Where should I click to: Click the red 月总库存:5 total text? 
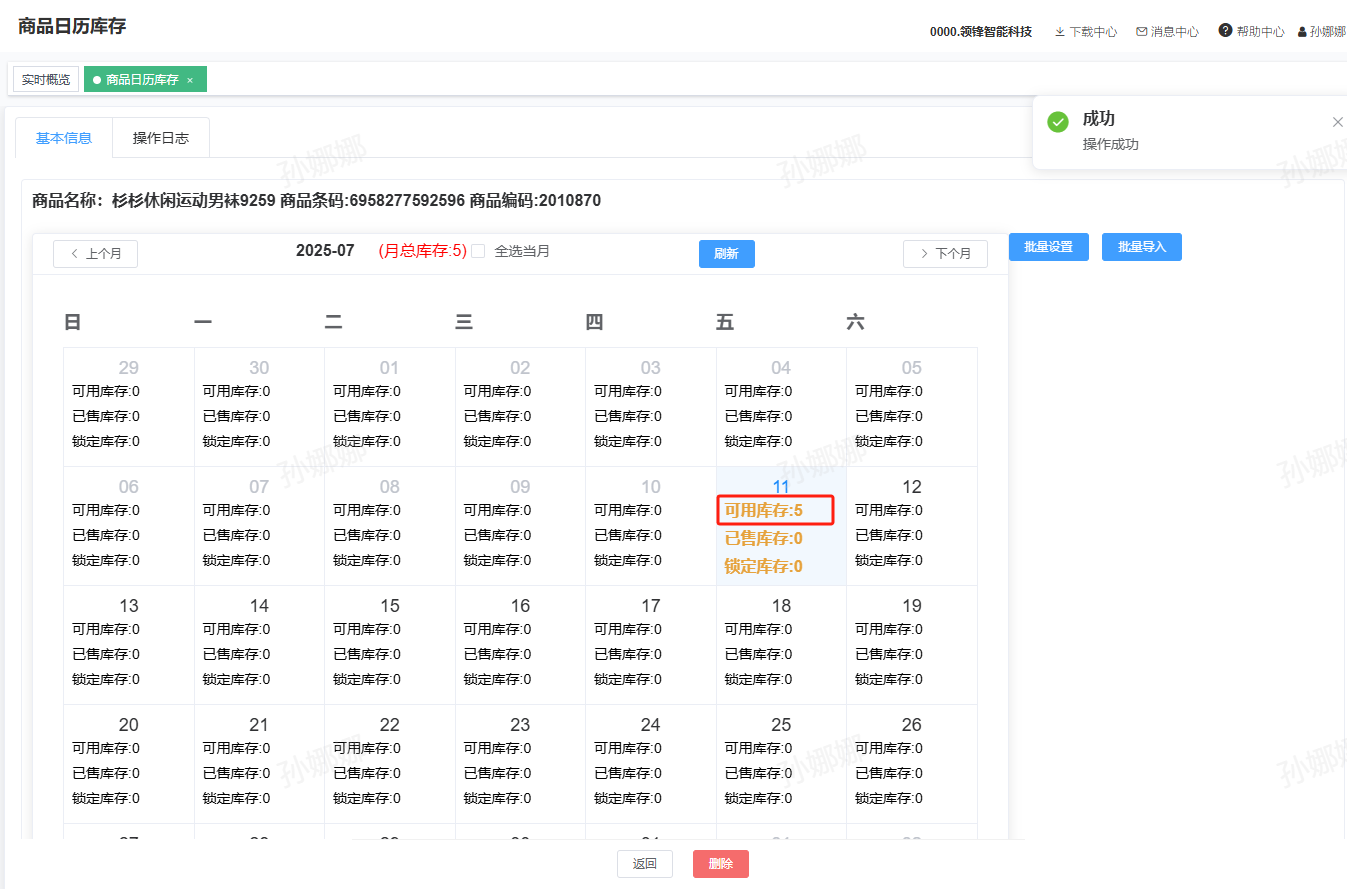[x=422, y=251]
